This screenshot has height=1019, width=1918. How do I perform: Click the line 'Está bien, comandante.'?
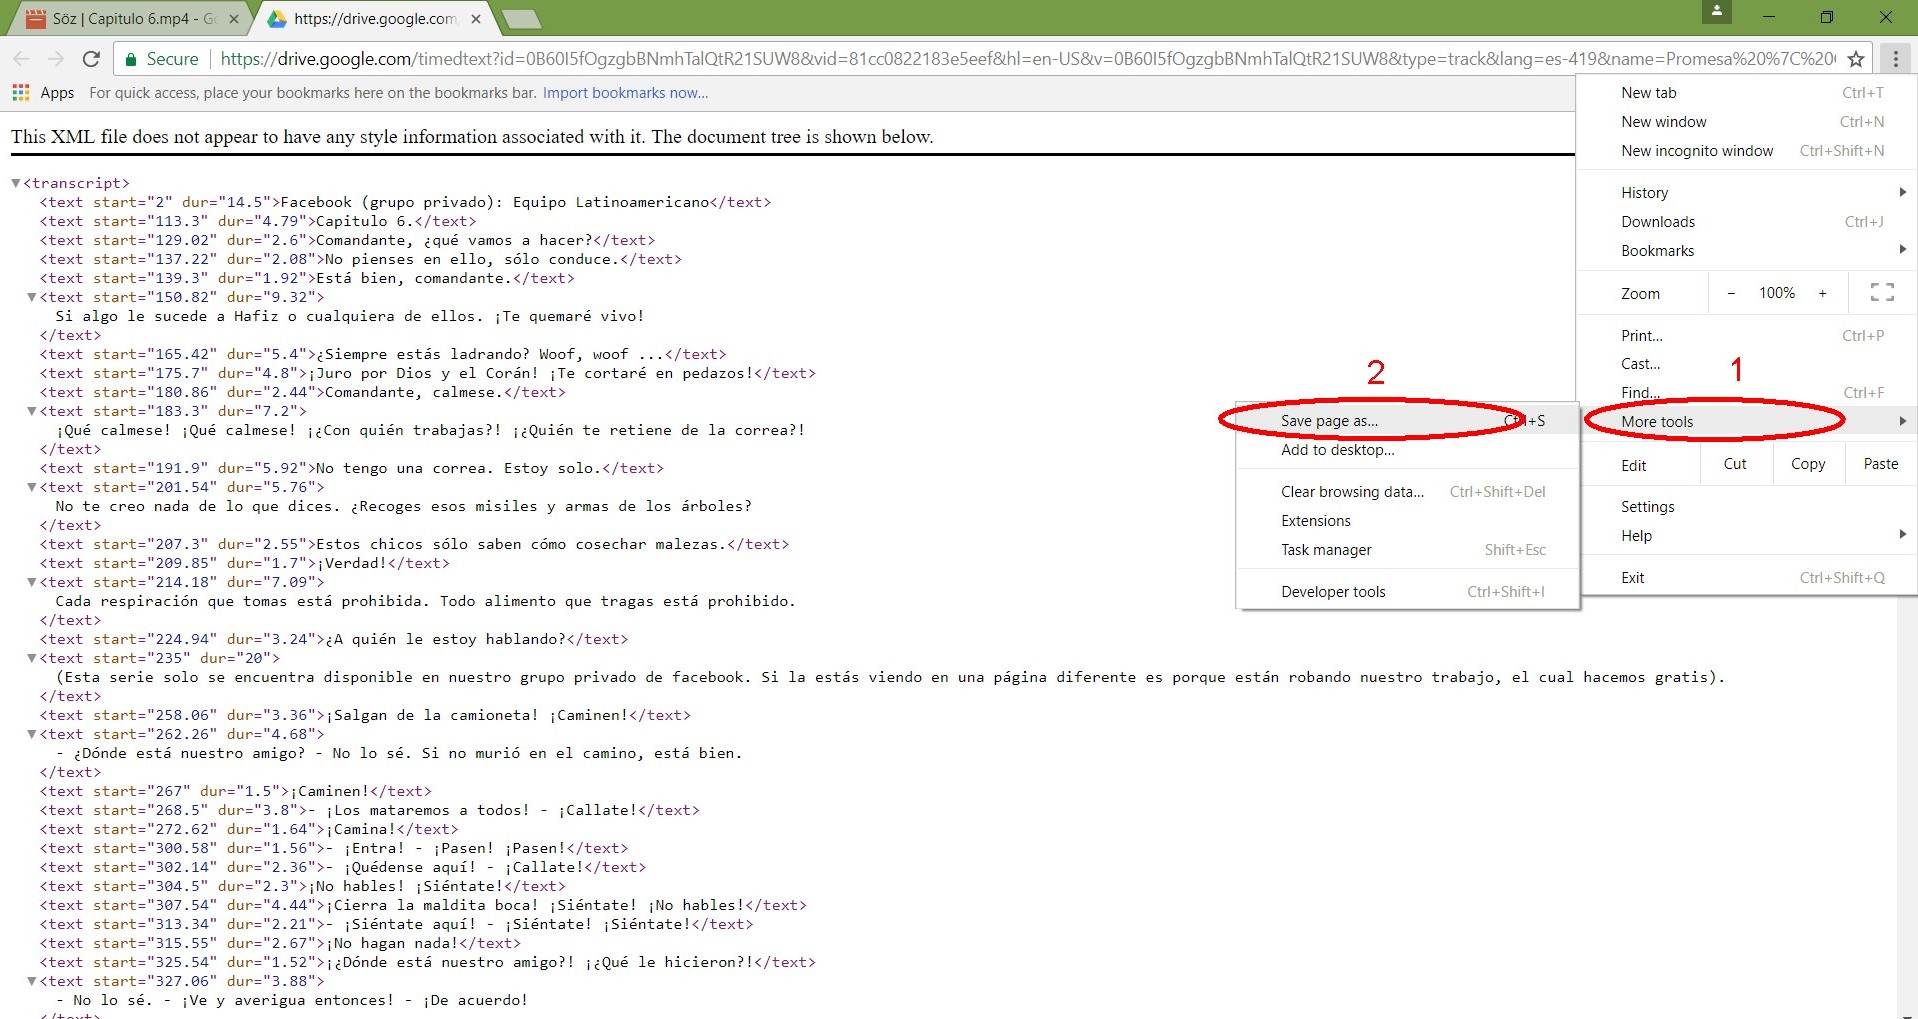click(414, 278)
